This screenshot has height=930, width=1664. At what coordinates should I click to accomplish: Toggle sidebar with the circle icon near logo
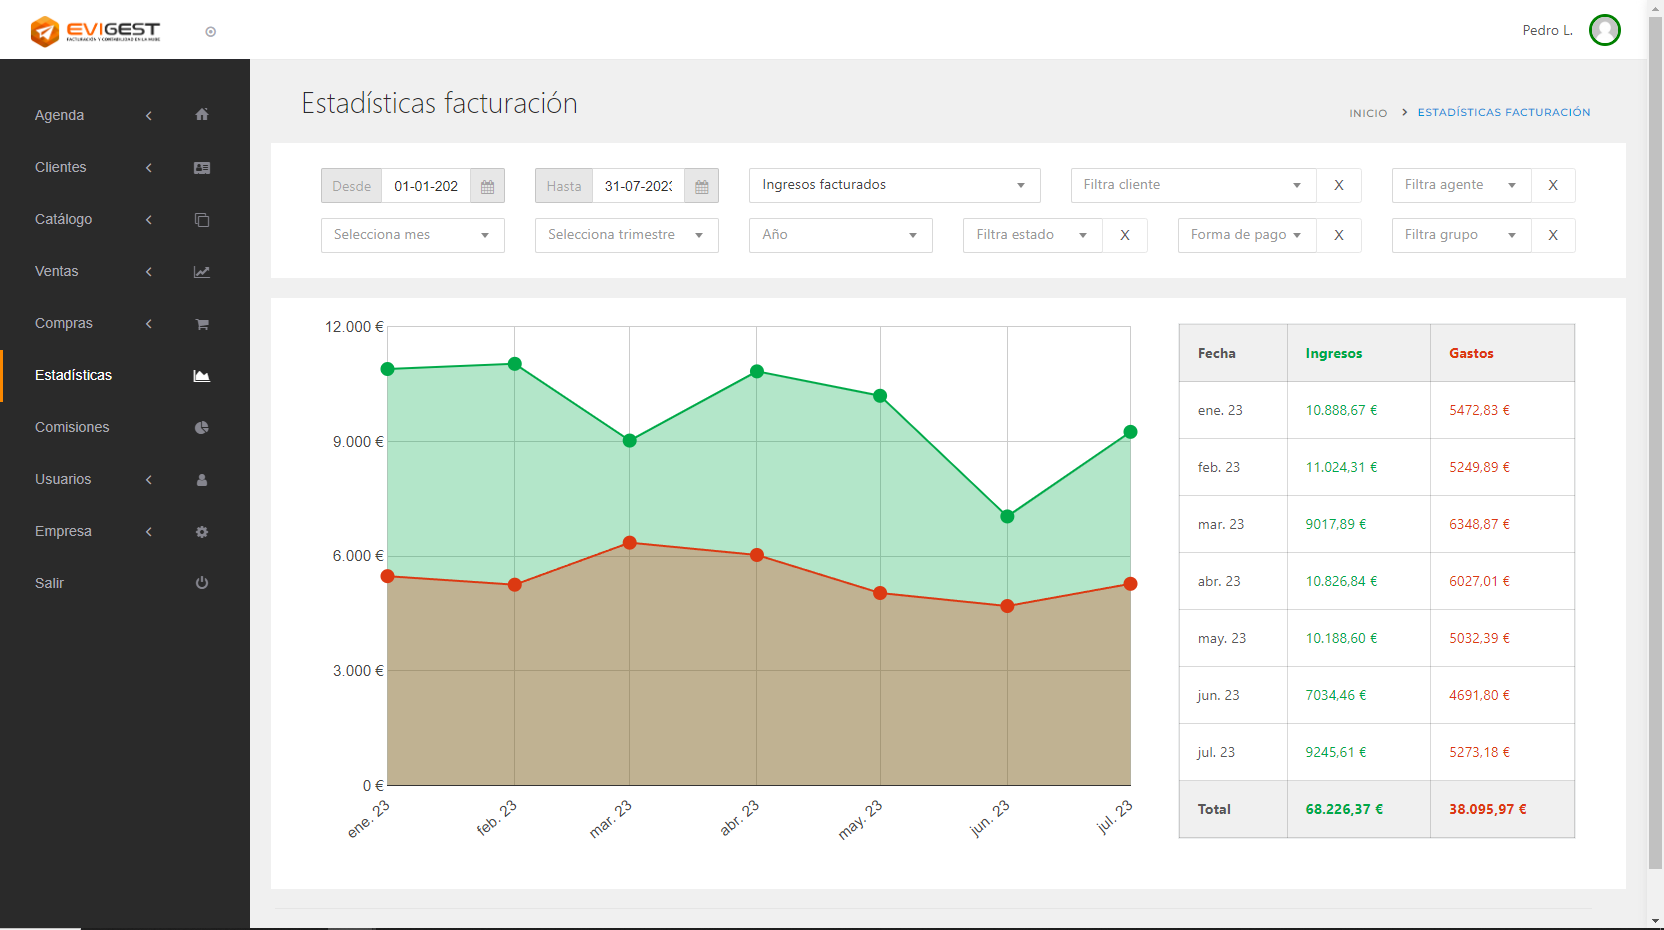[210, 32]
